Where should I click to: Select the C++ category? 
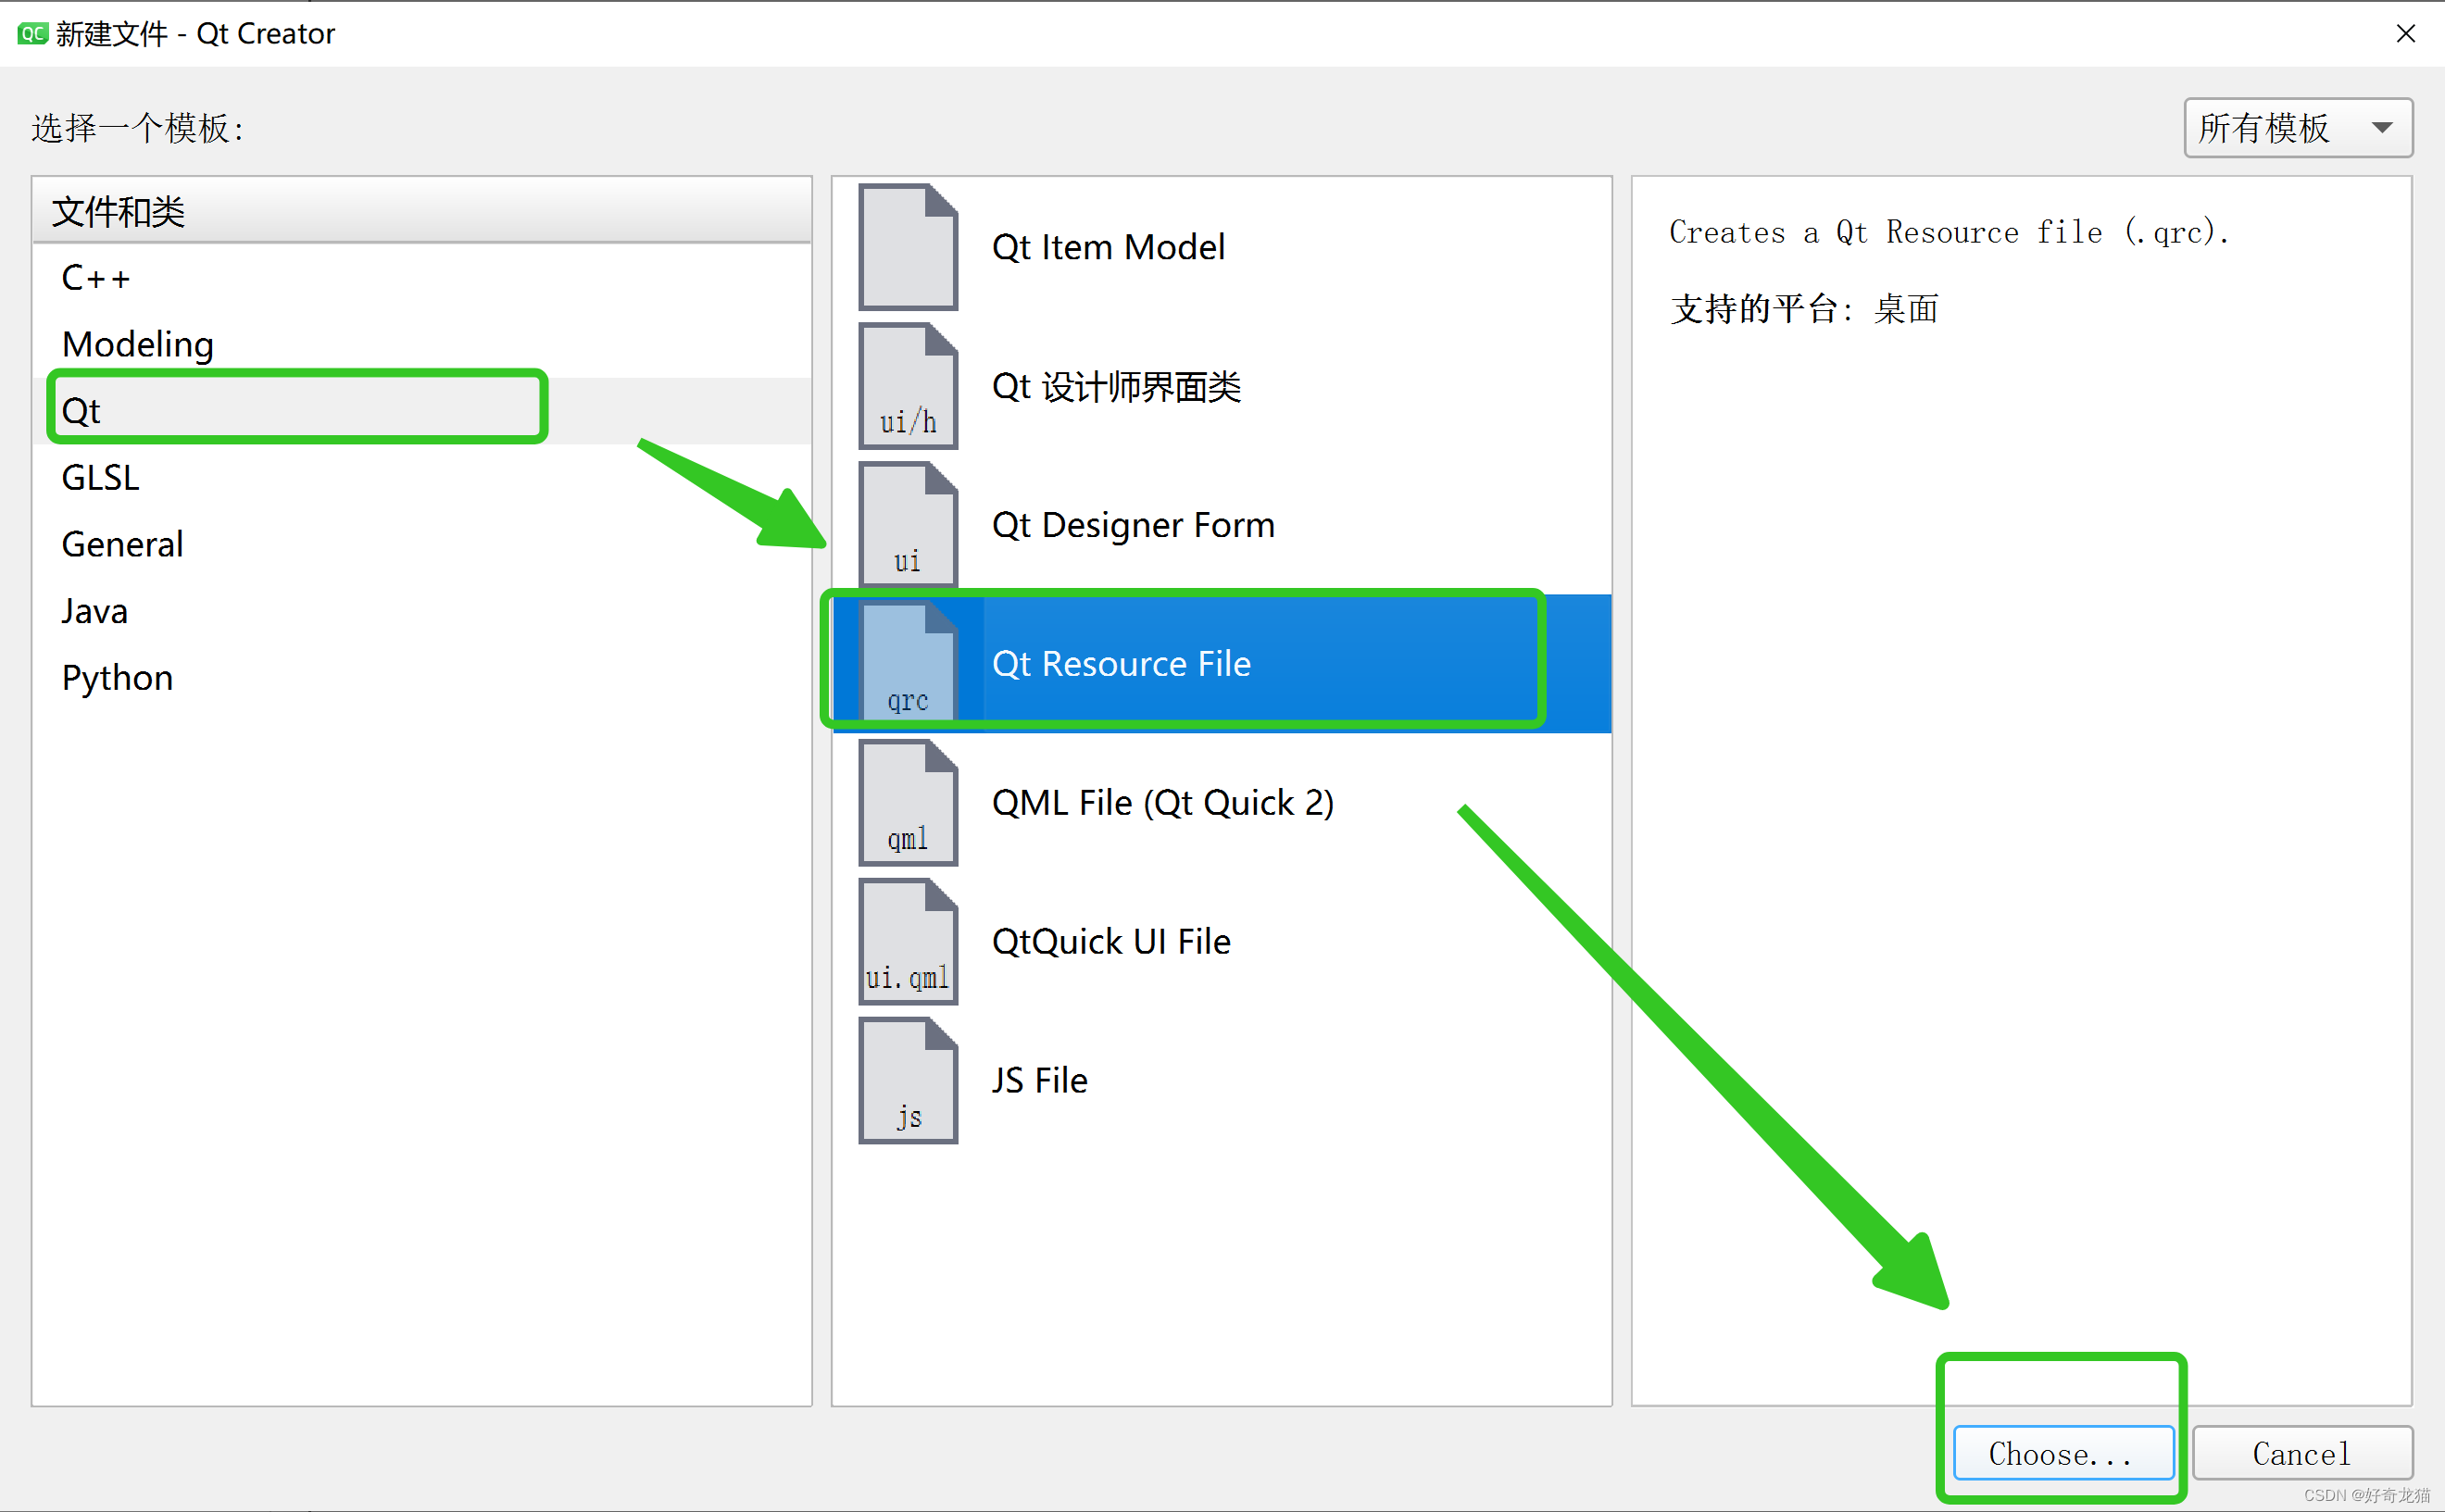pos(96,278)
